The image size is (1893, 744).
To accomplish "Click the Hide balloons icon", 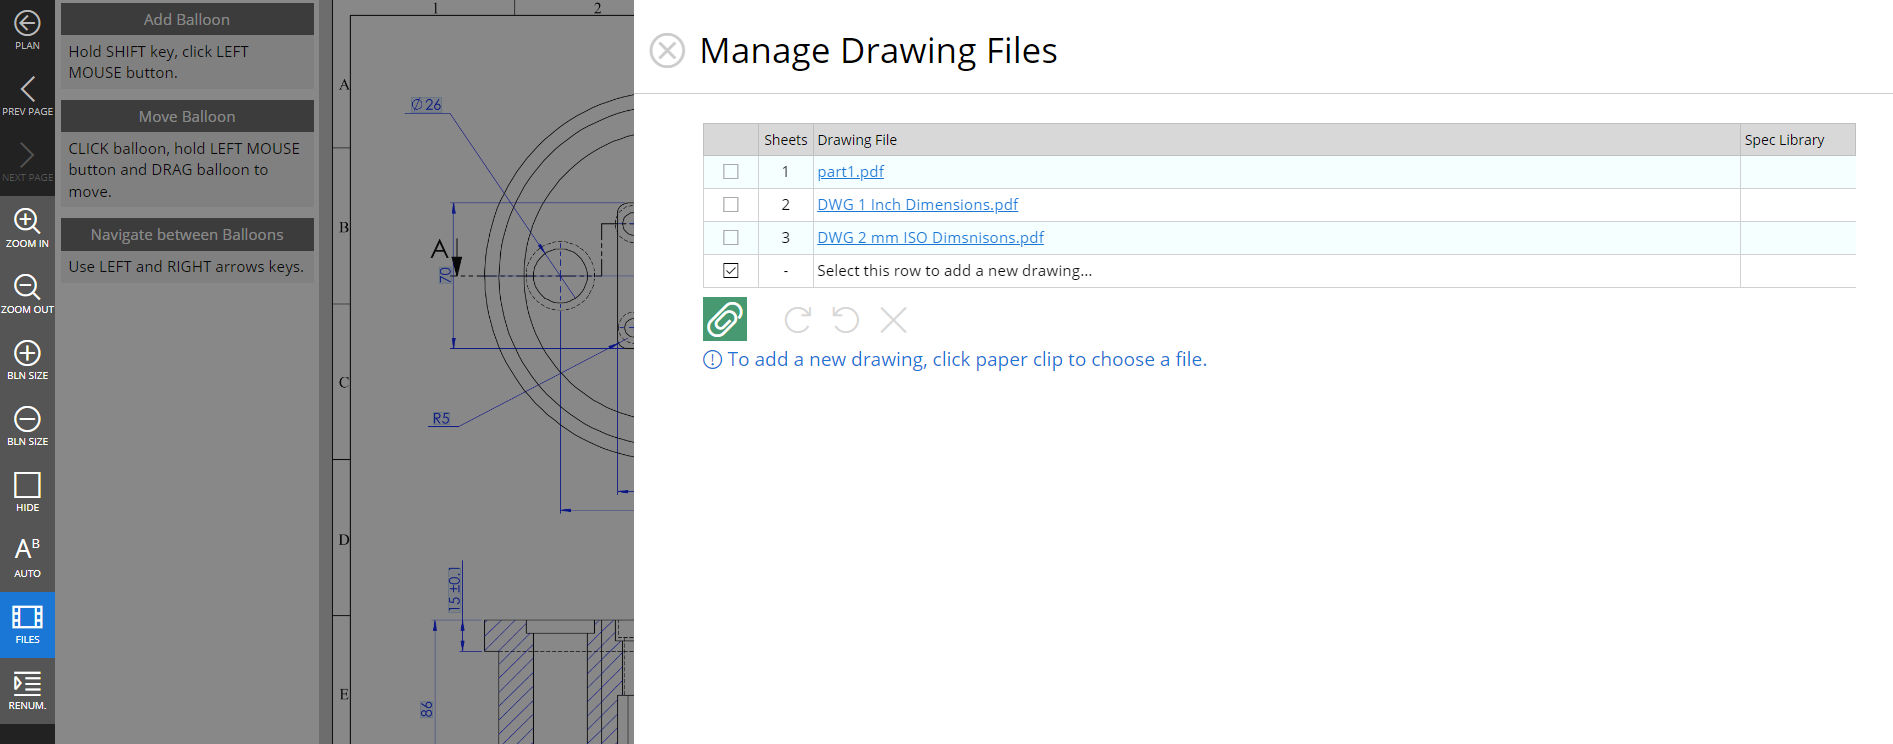I will 27,492.
